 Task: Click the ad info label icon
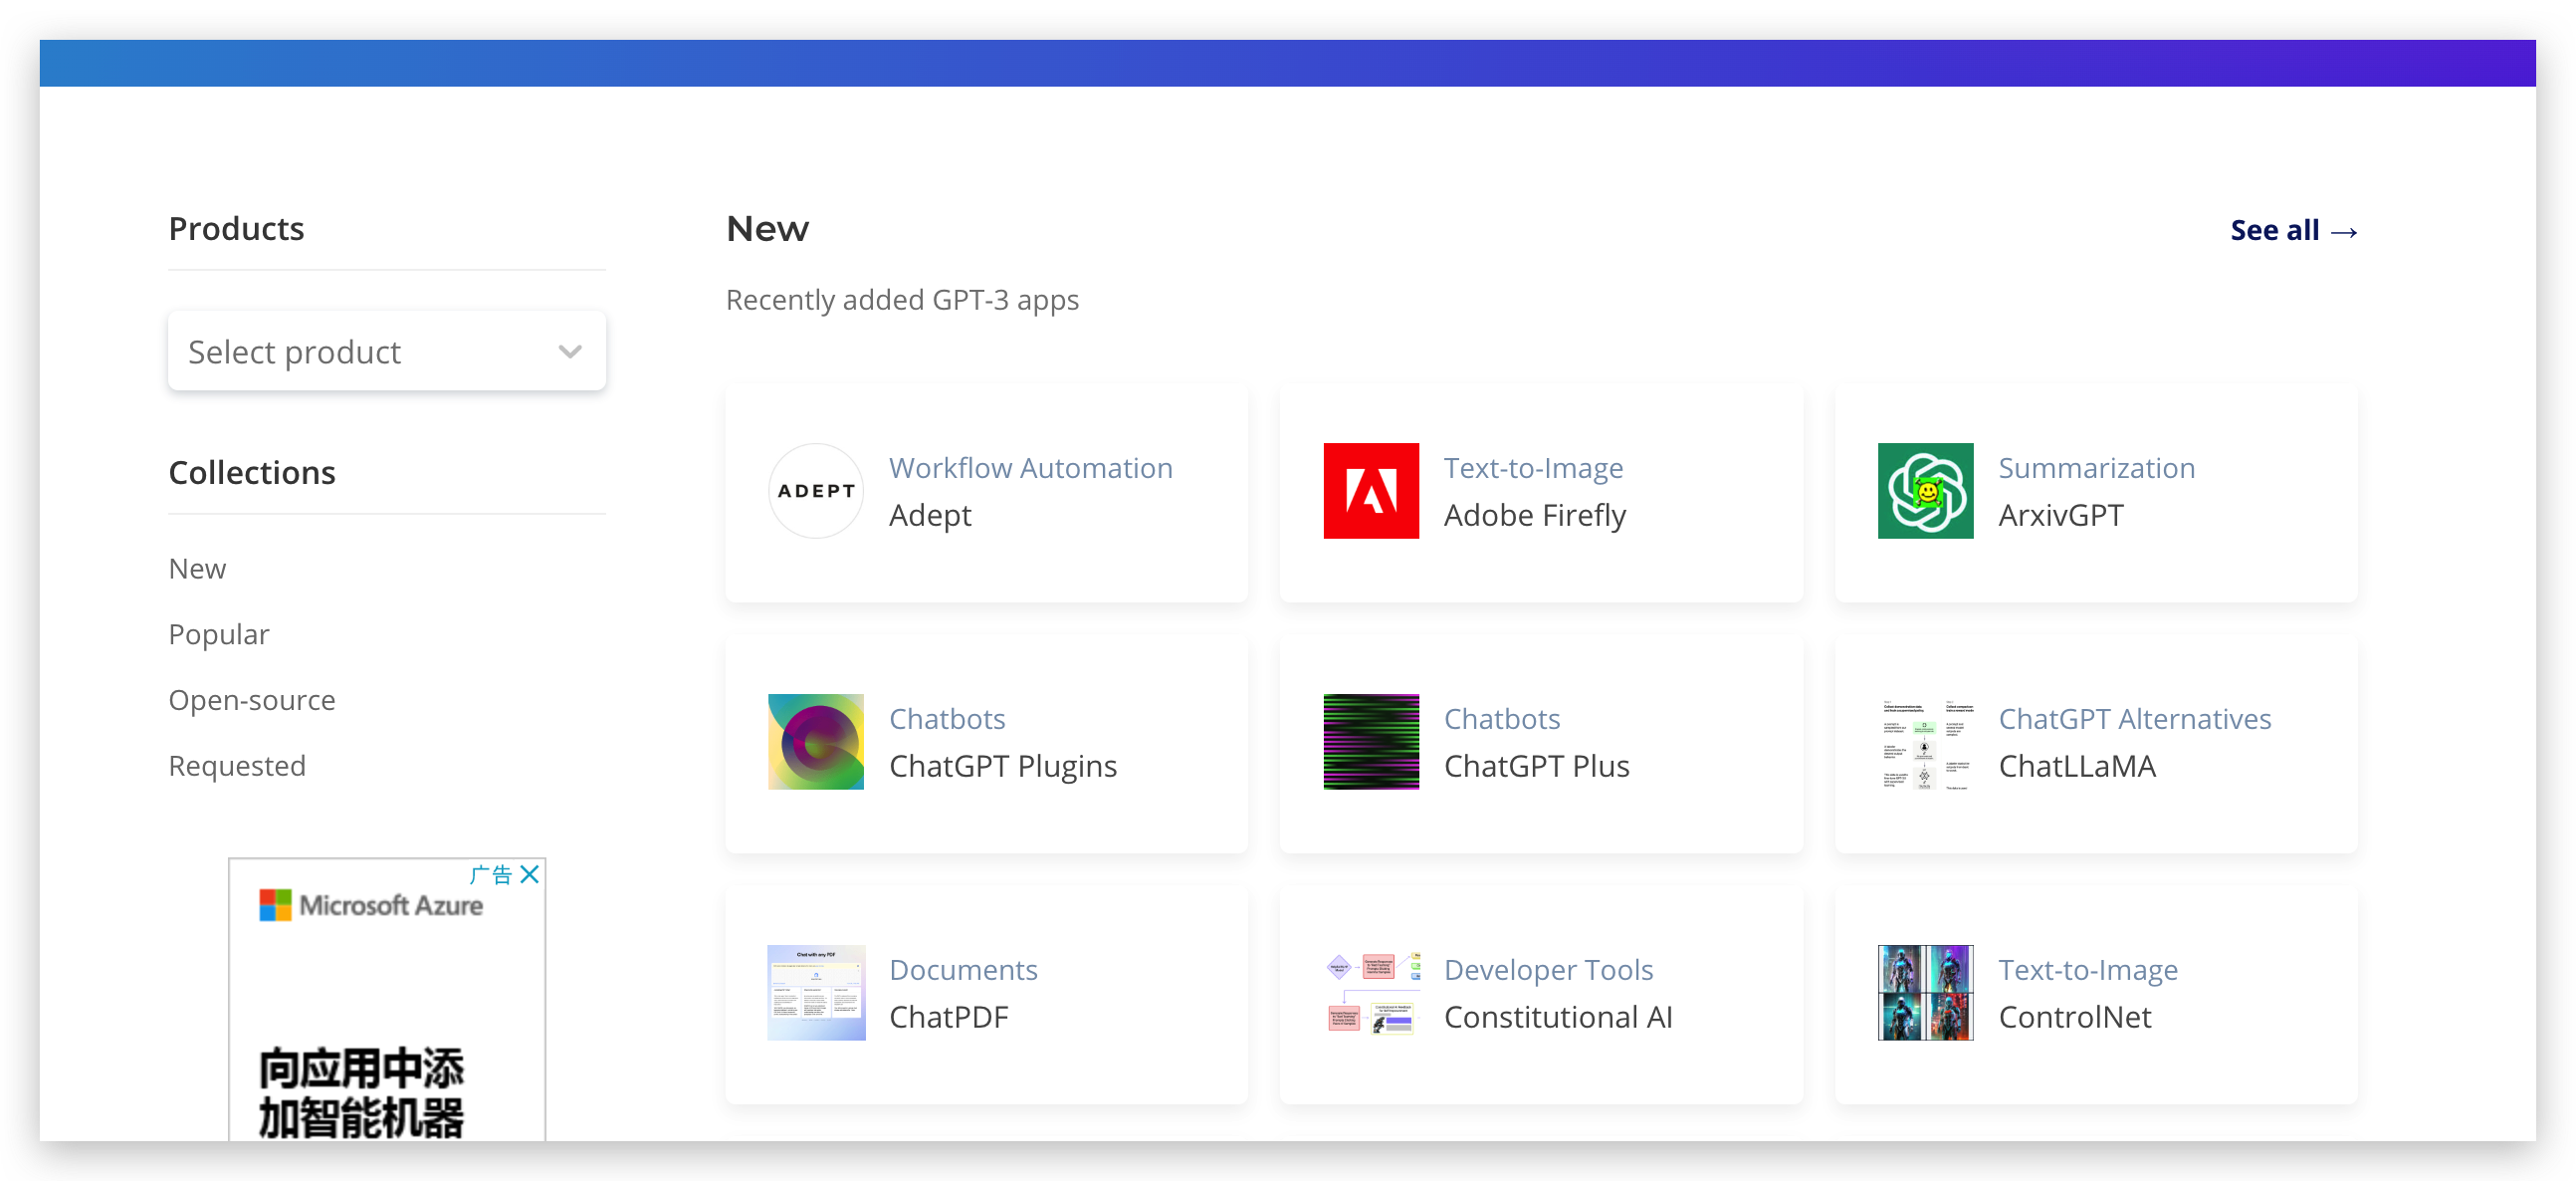[491, 874]
